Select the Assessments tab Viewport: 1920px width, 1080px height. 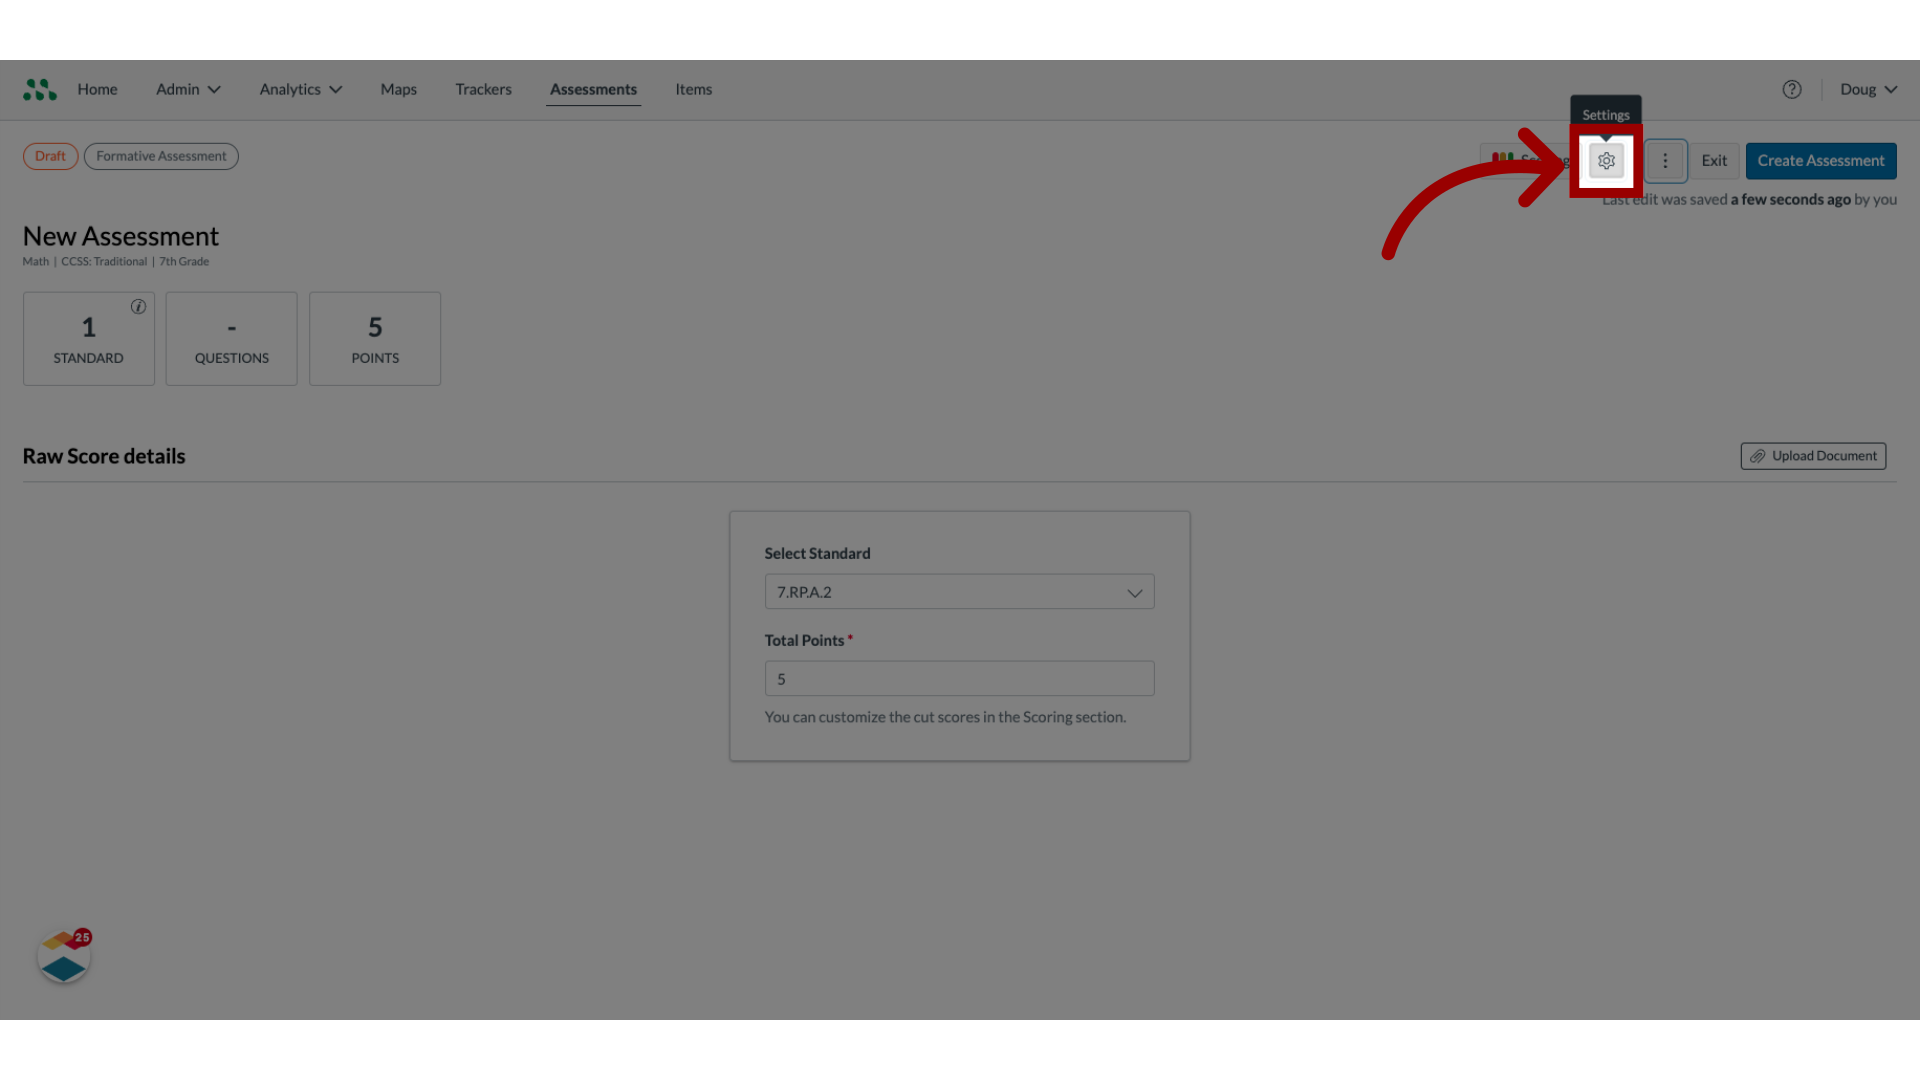point(593,88)
